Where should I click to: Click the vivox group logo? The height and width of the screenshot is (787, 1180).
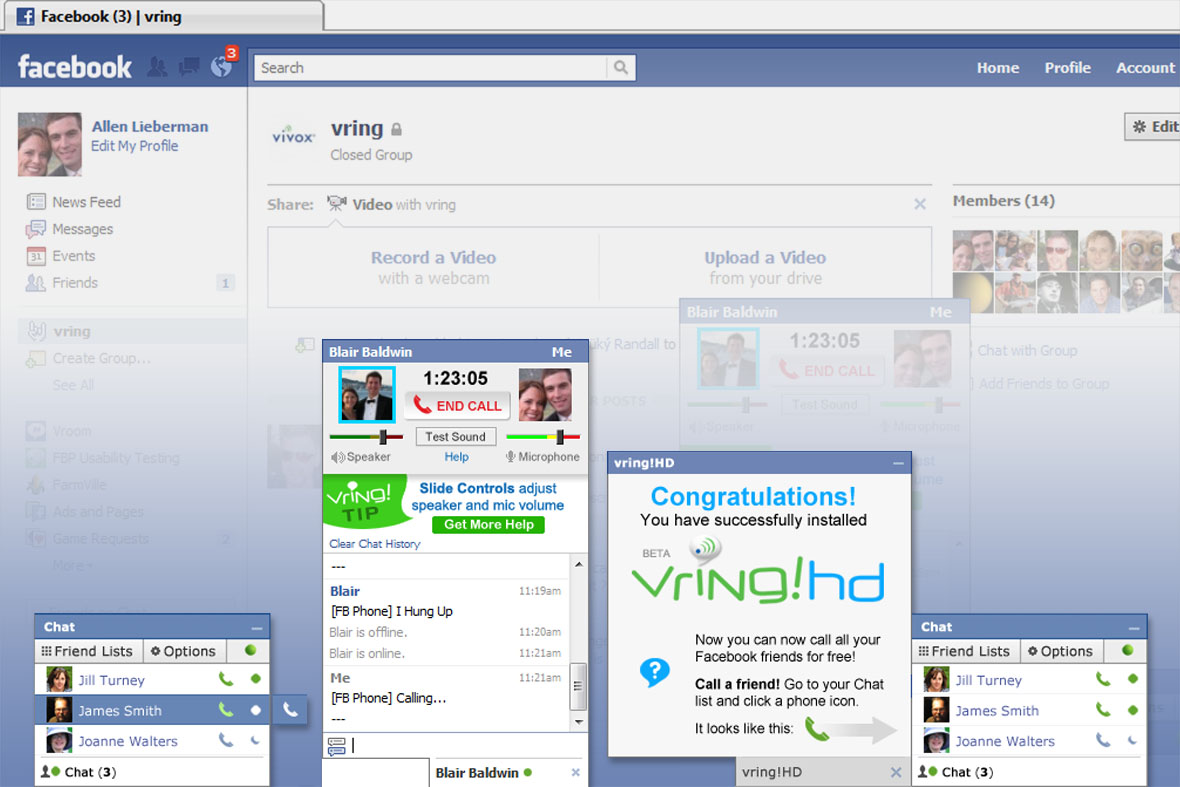[293, 136]
